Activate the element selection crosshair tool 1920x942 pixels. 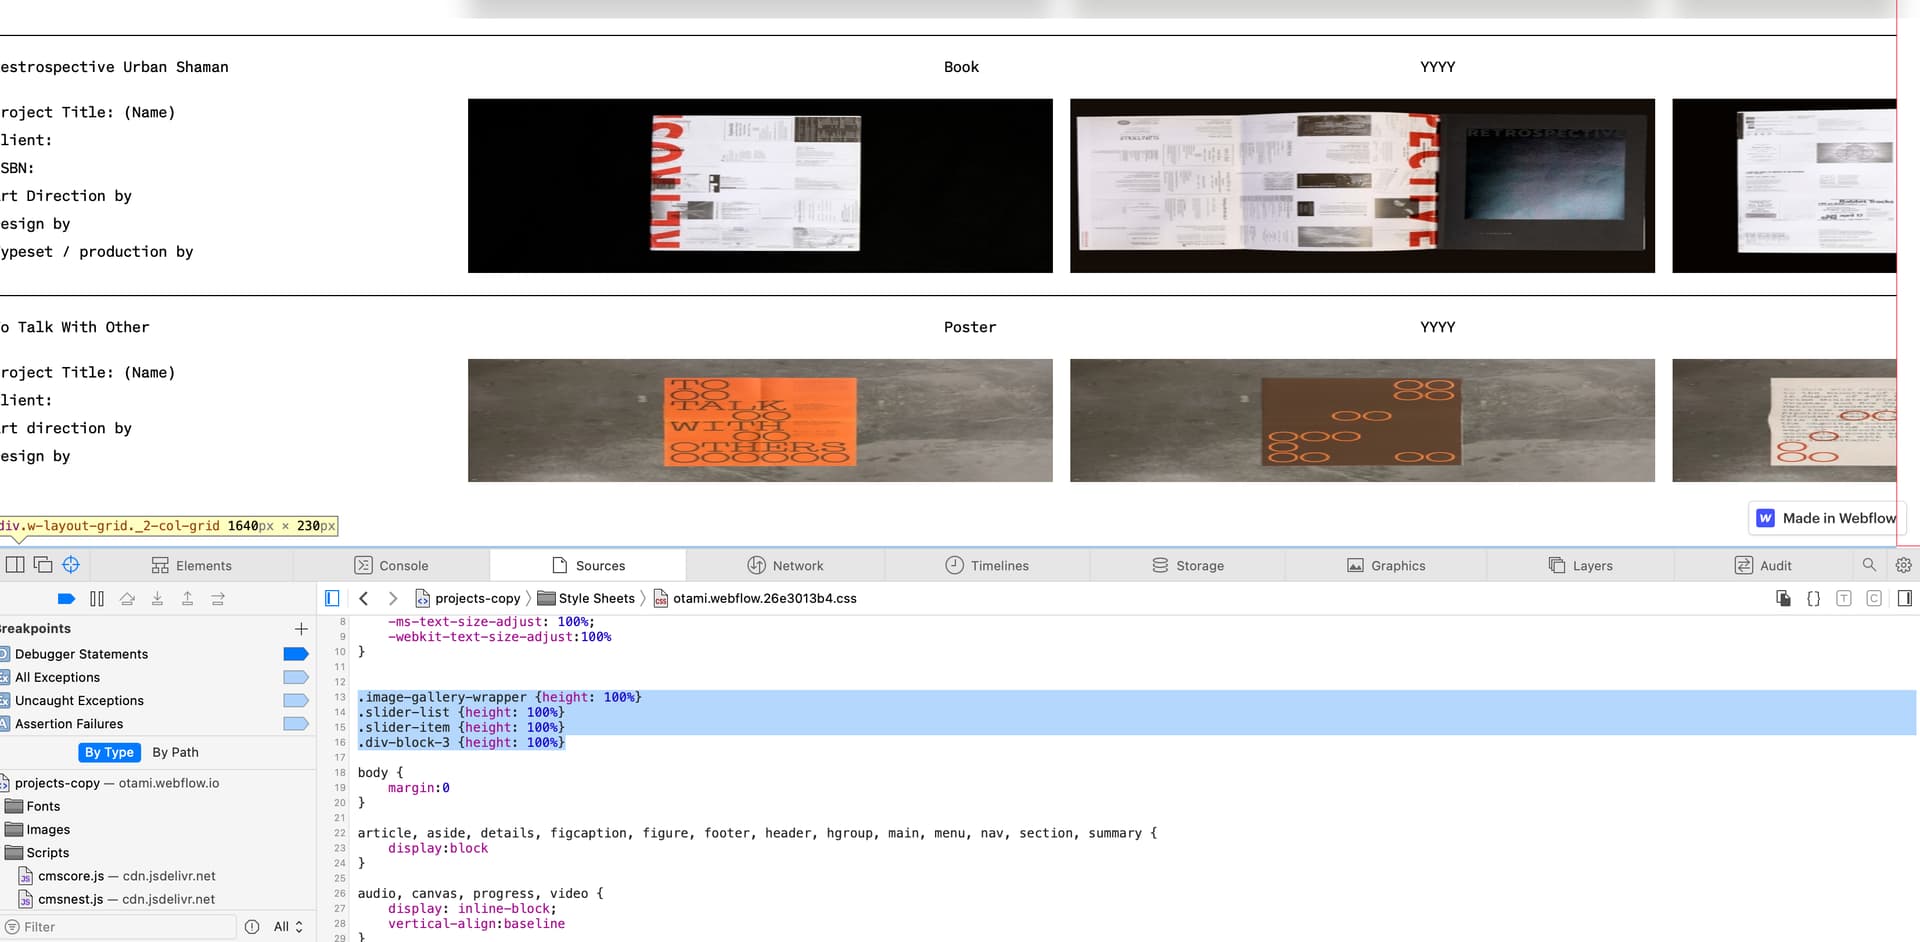pos(70,565)
